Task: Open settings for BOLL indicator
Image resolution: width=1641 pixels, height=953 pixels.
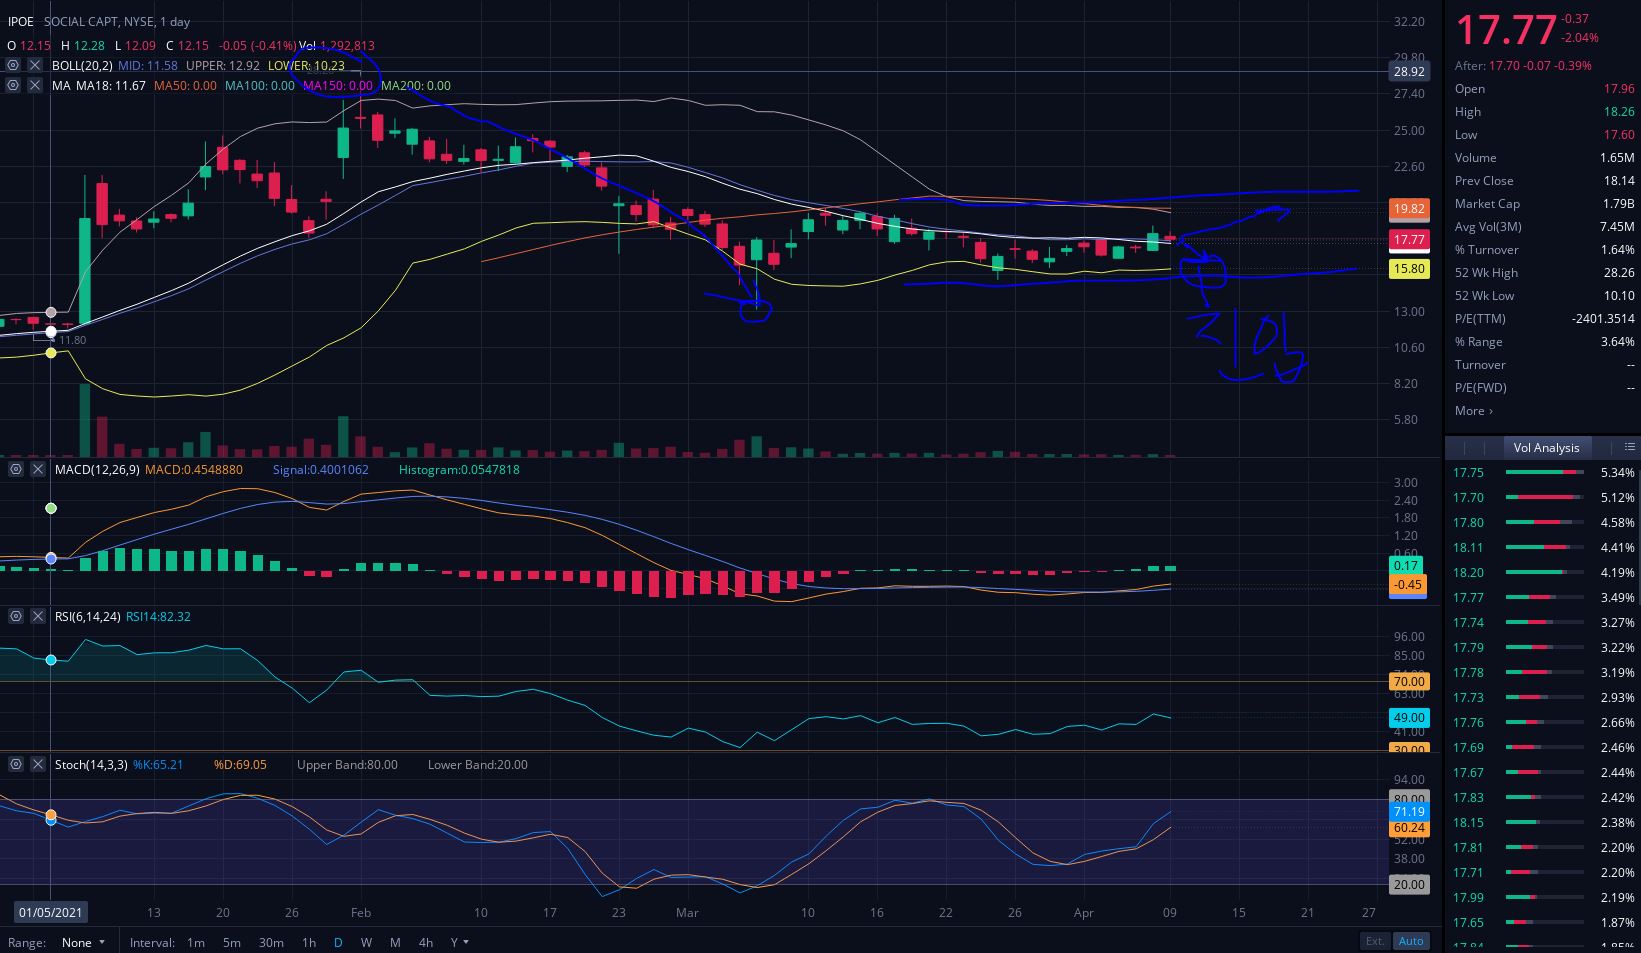Action: pyautogui.click(x=13, y=65)
